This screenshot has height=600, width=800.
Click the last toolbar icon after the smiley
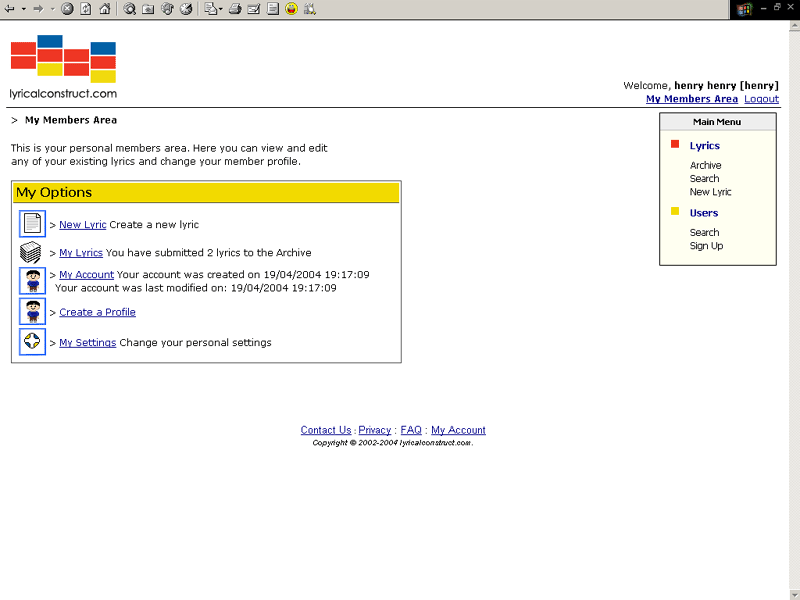(310, 9)
